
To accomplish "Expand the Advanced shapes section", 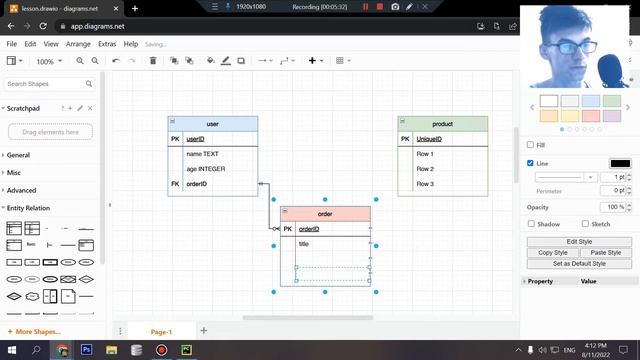I will tap(21, 190).
